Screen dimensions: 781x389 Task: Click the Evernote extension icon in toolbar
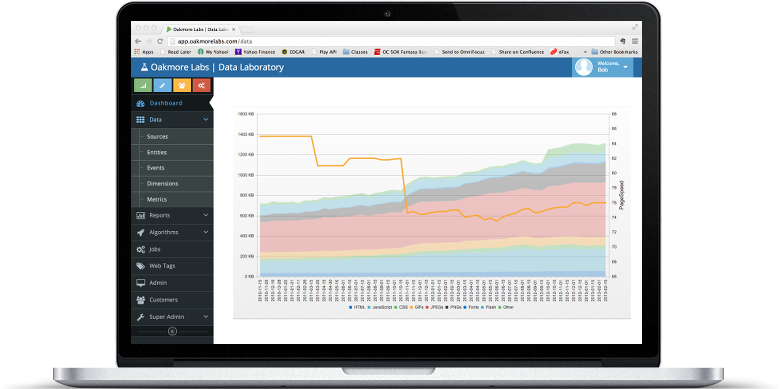(622, 41)
